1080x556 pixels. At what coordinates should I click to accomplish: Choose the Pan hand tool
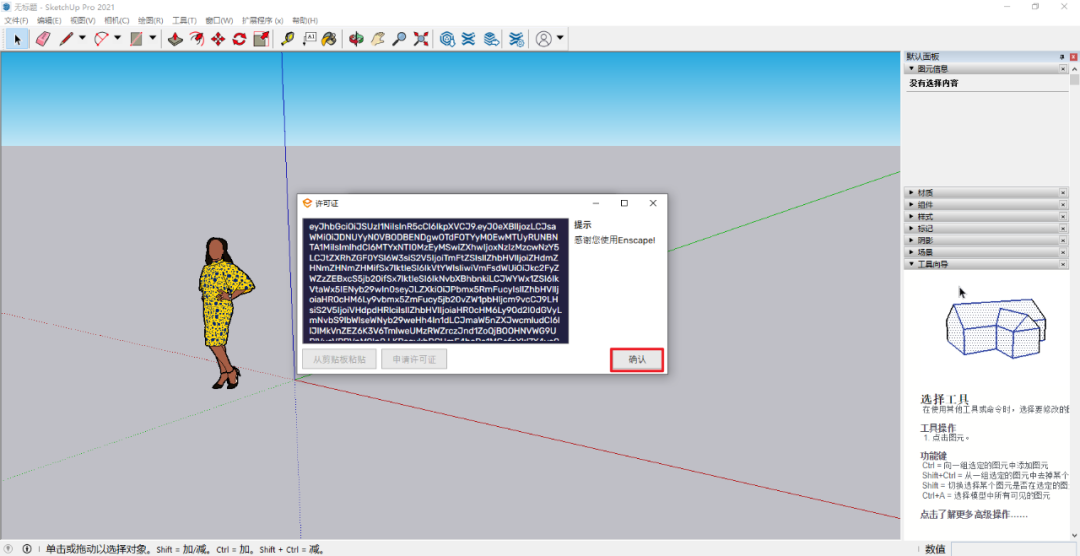[377, 39]
